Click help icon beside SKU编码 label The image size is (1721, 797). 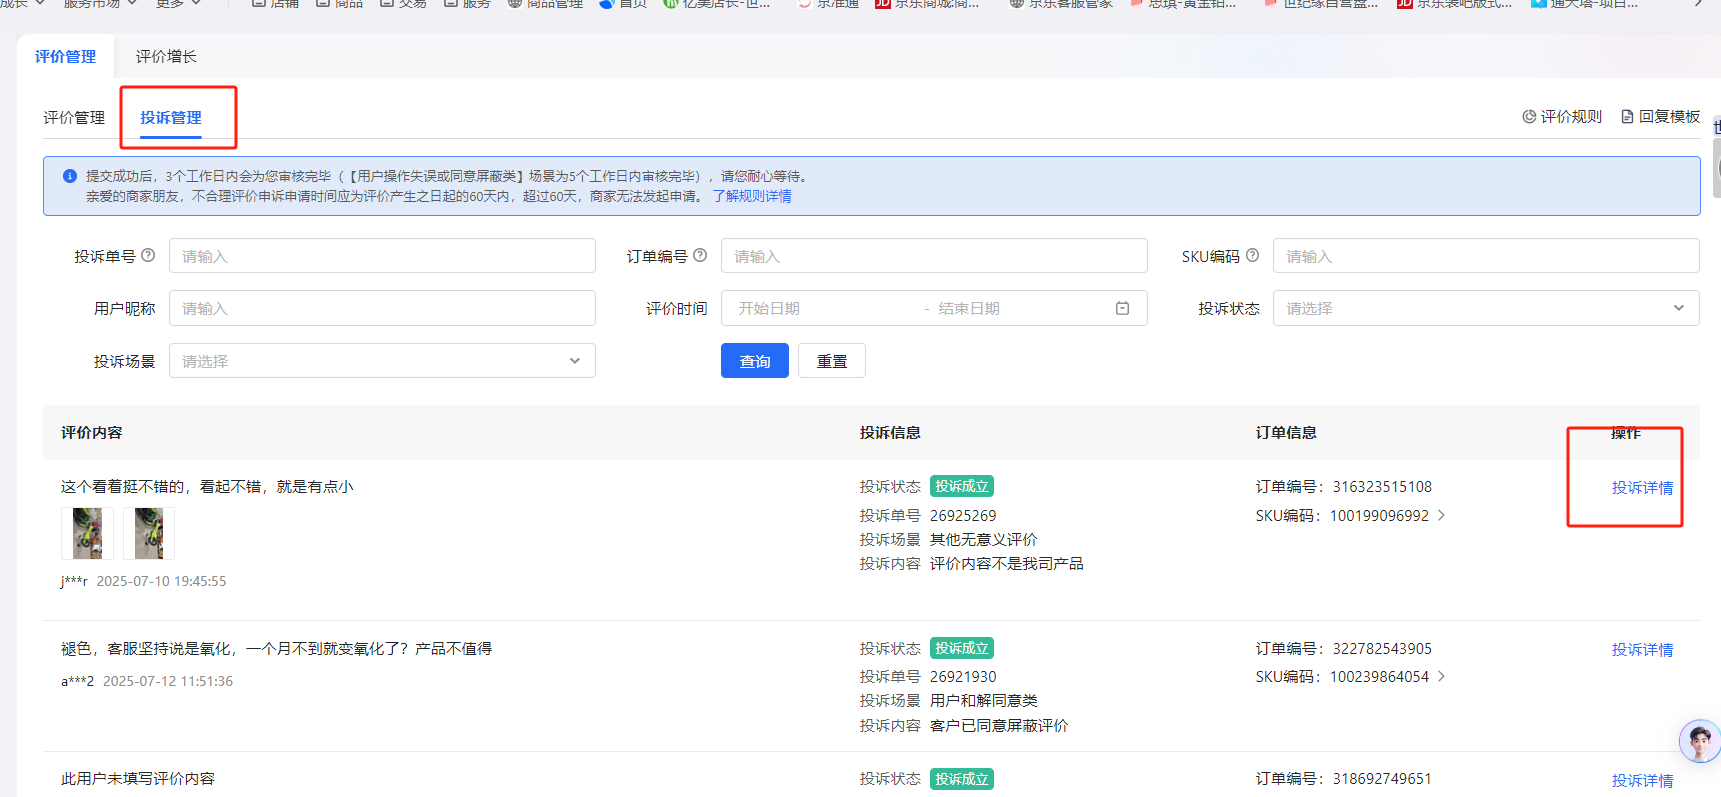1252,256
